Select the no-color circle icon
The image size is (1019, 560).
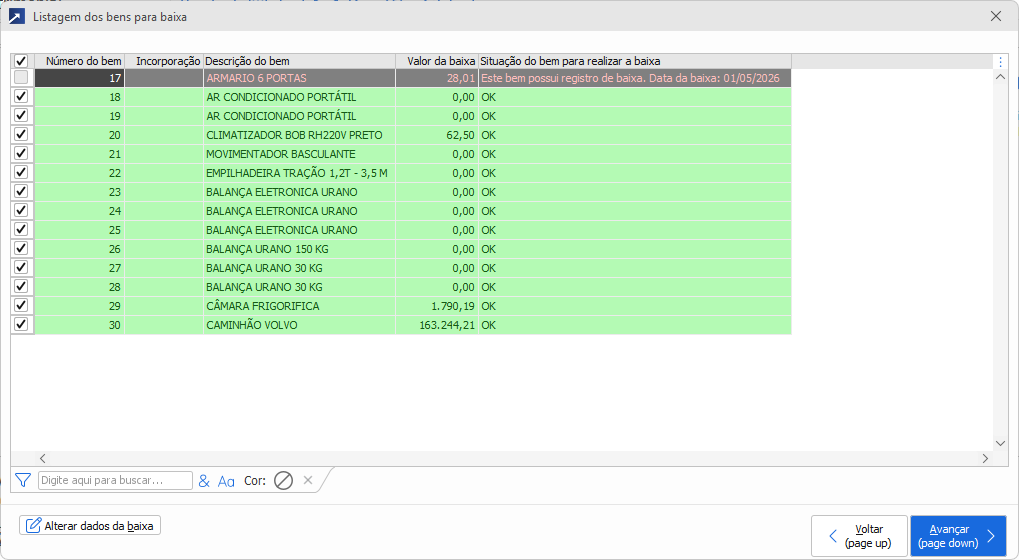click(283, 481)
